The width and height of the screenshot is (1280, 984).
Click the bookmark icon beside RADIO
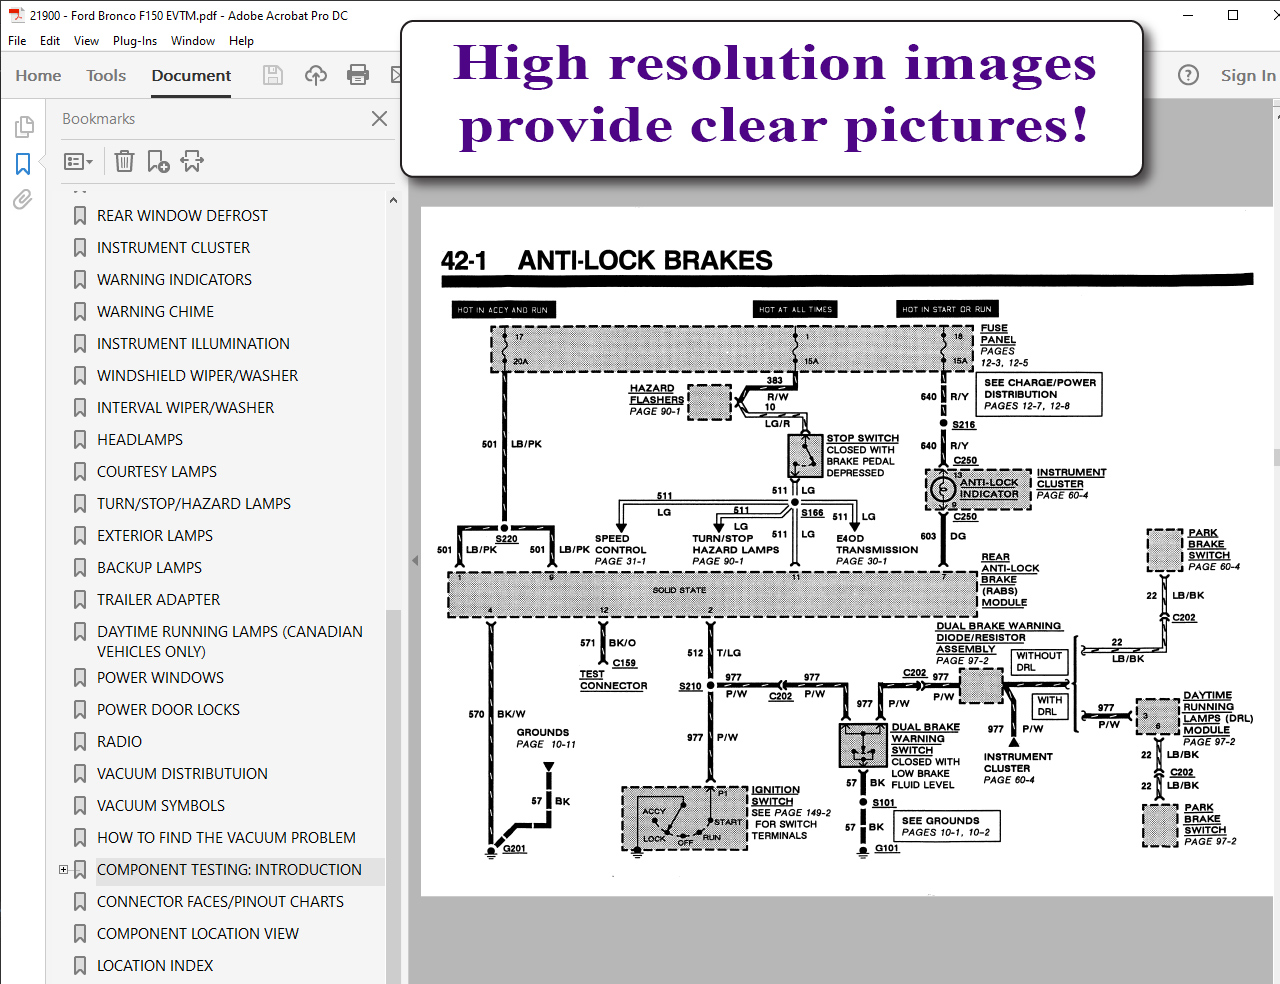tap(80, 742)
